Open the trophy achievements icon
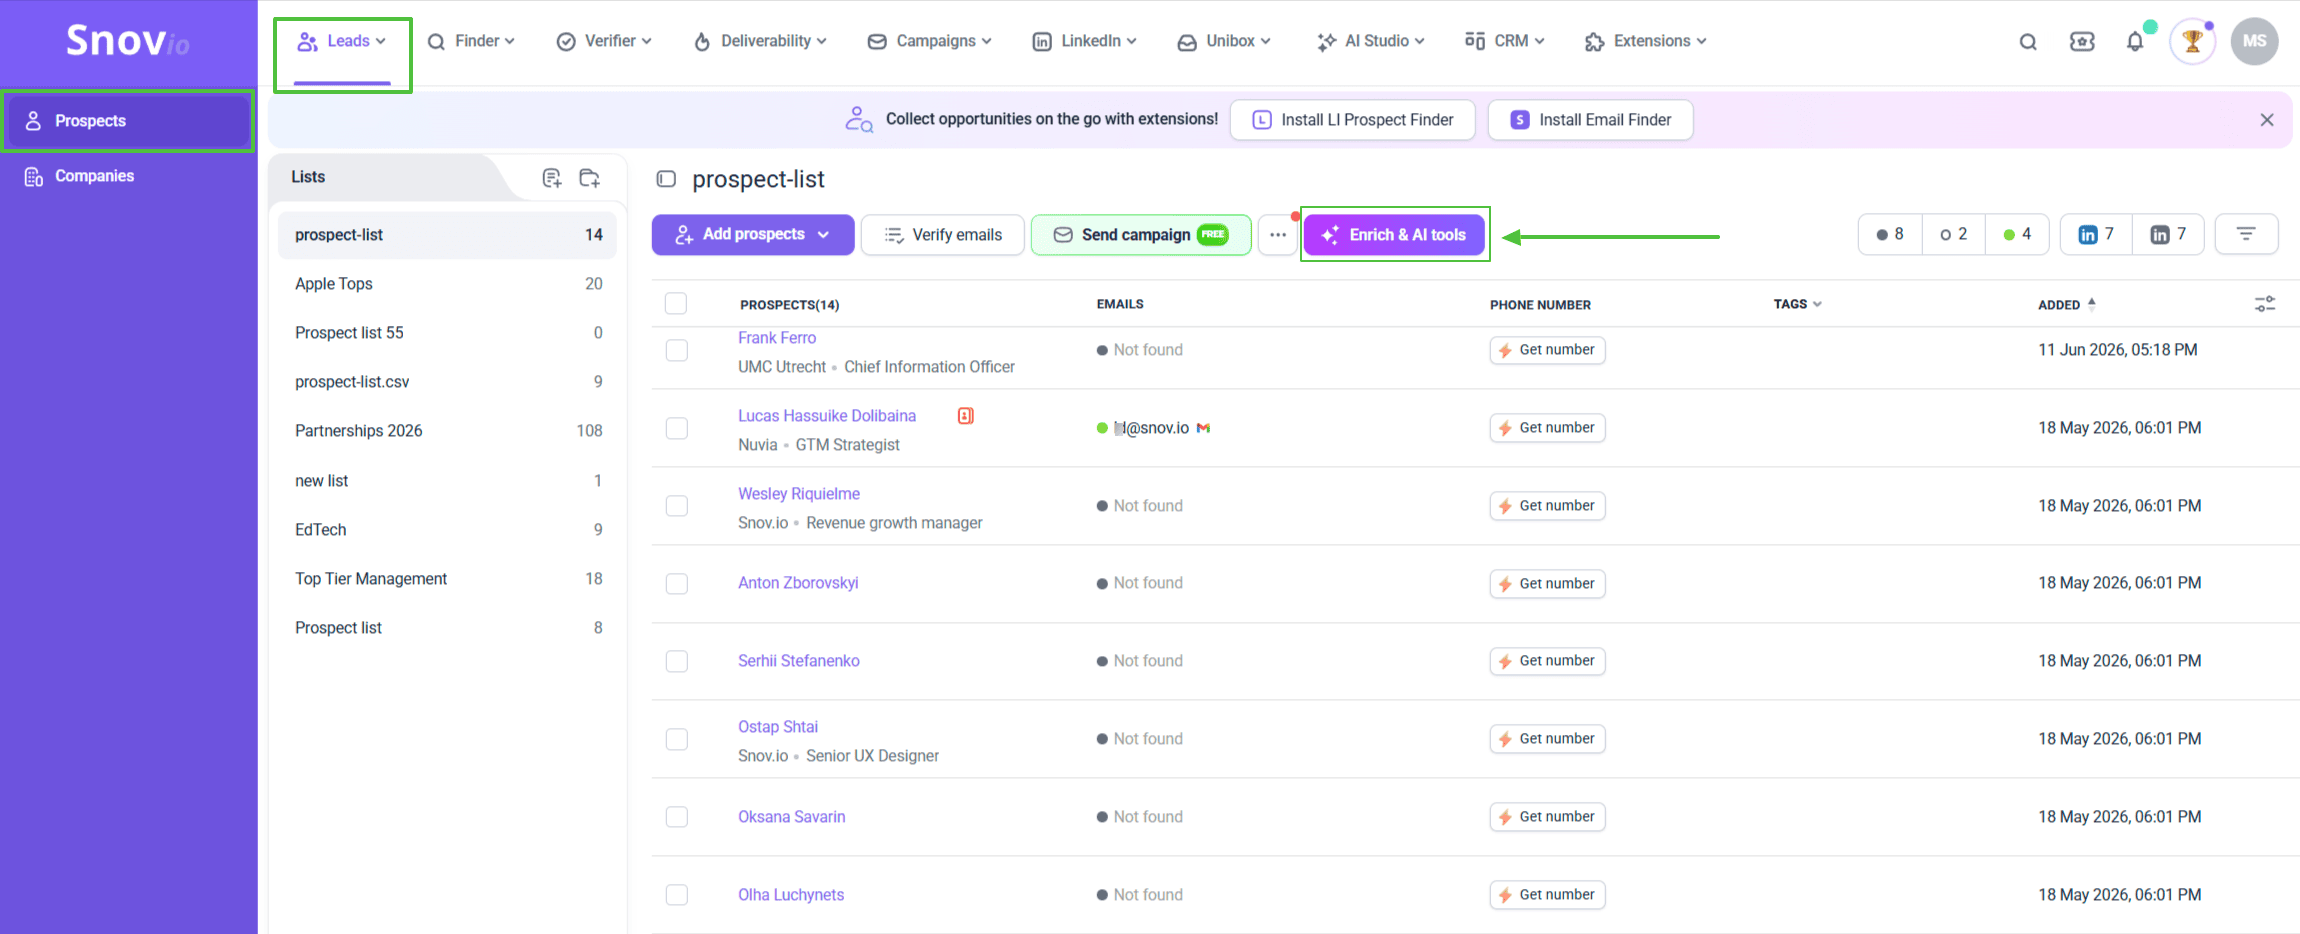 tap(2193, 42)
